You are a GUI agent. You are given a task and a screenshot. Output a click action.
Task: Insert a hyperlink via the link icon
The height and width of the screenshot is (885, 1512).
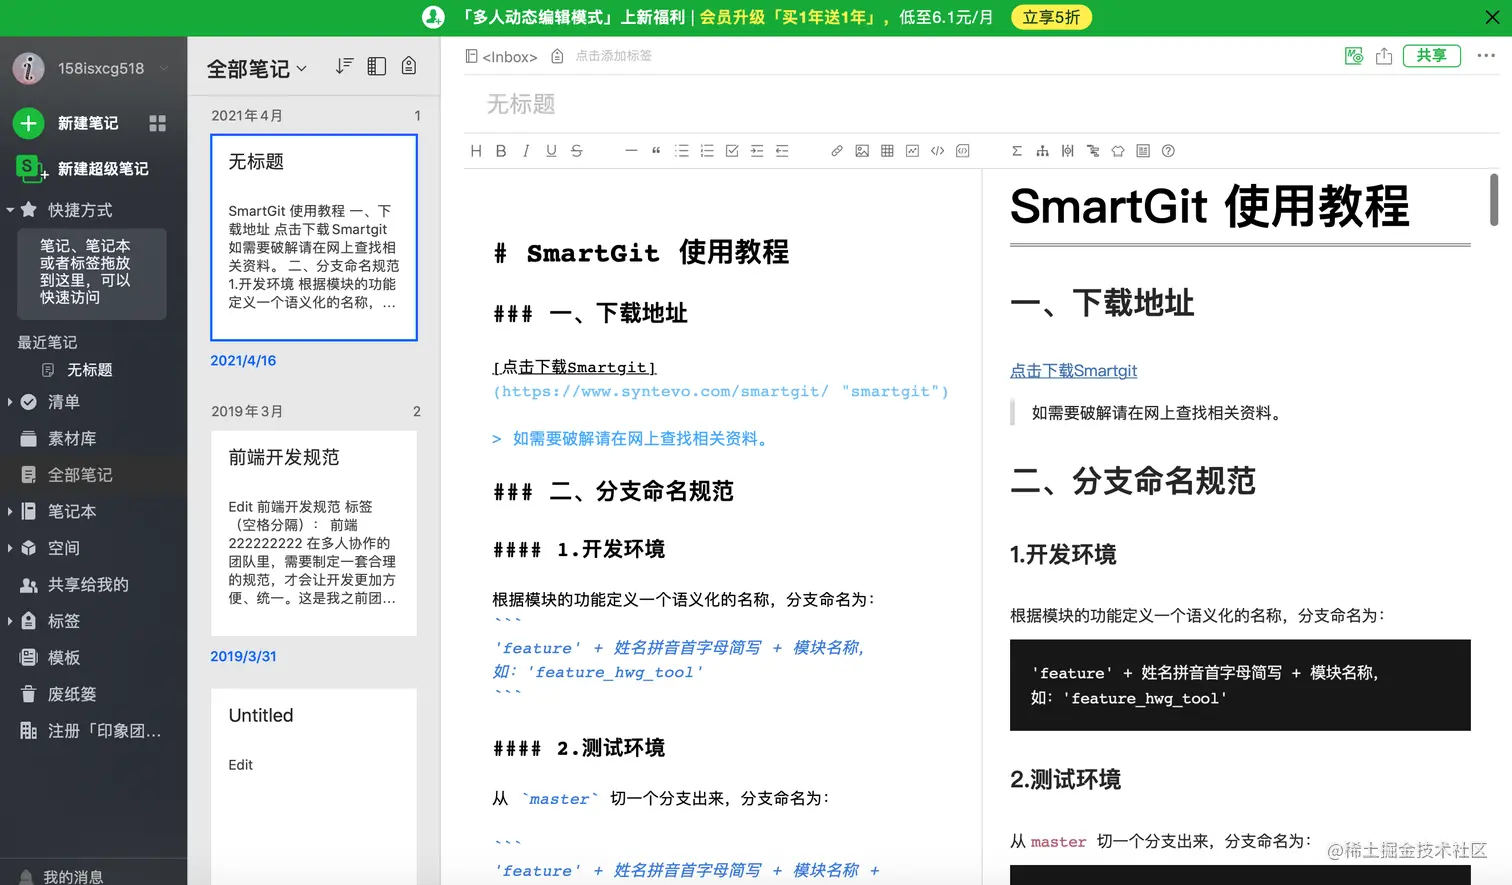[x=837, y=151]
